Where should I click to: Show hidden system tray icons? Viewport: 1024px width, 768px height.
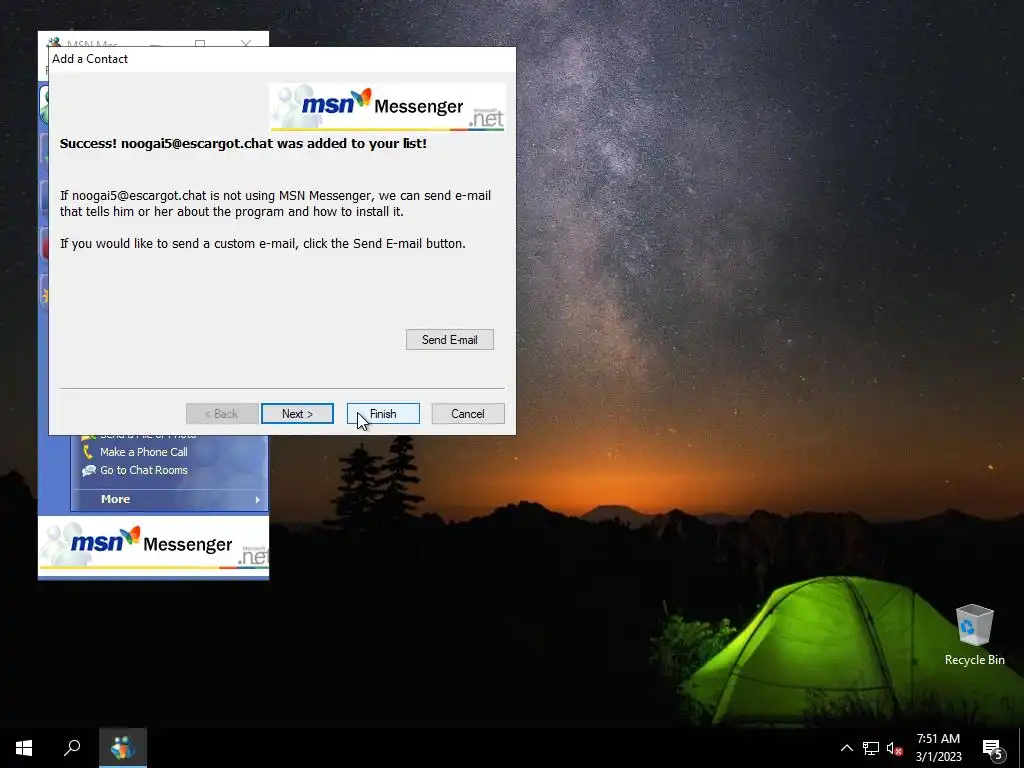[846, 748]
